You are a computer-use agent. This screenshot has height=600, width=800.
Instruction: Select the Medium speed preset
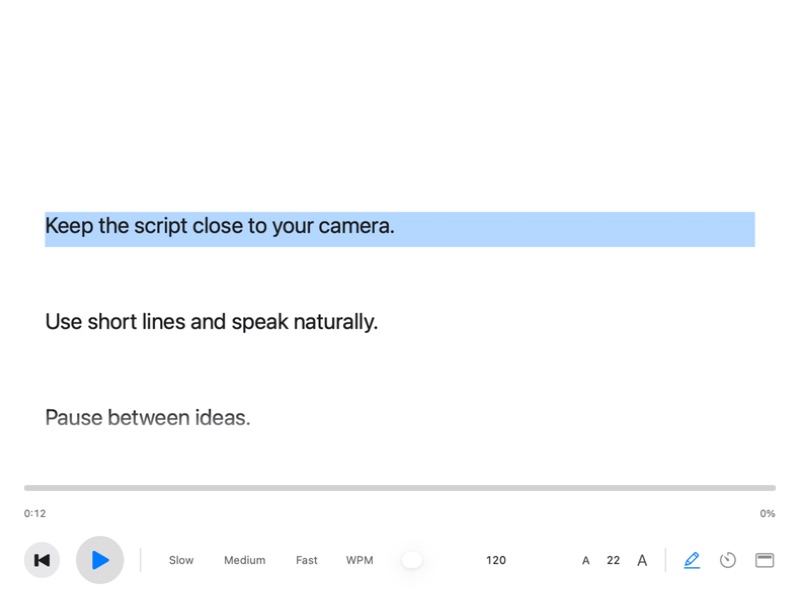[x=244, y=560]
